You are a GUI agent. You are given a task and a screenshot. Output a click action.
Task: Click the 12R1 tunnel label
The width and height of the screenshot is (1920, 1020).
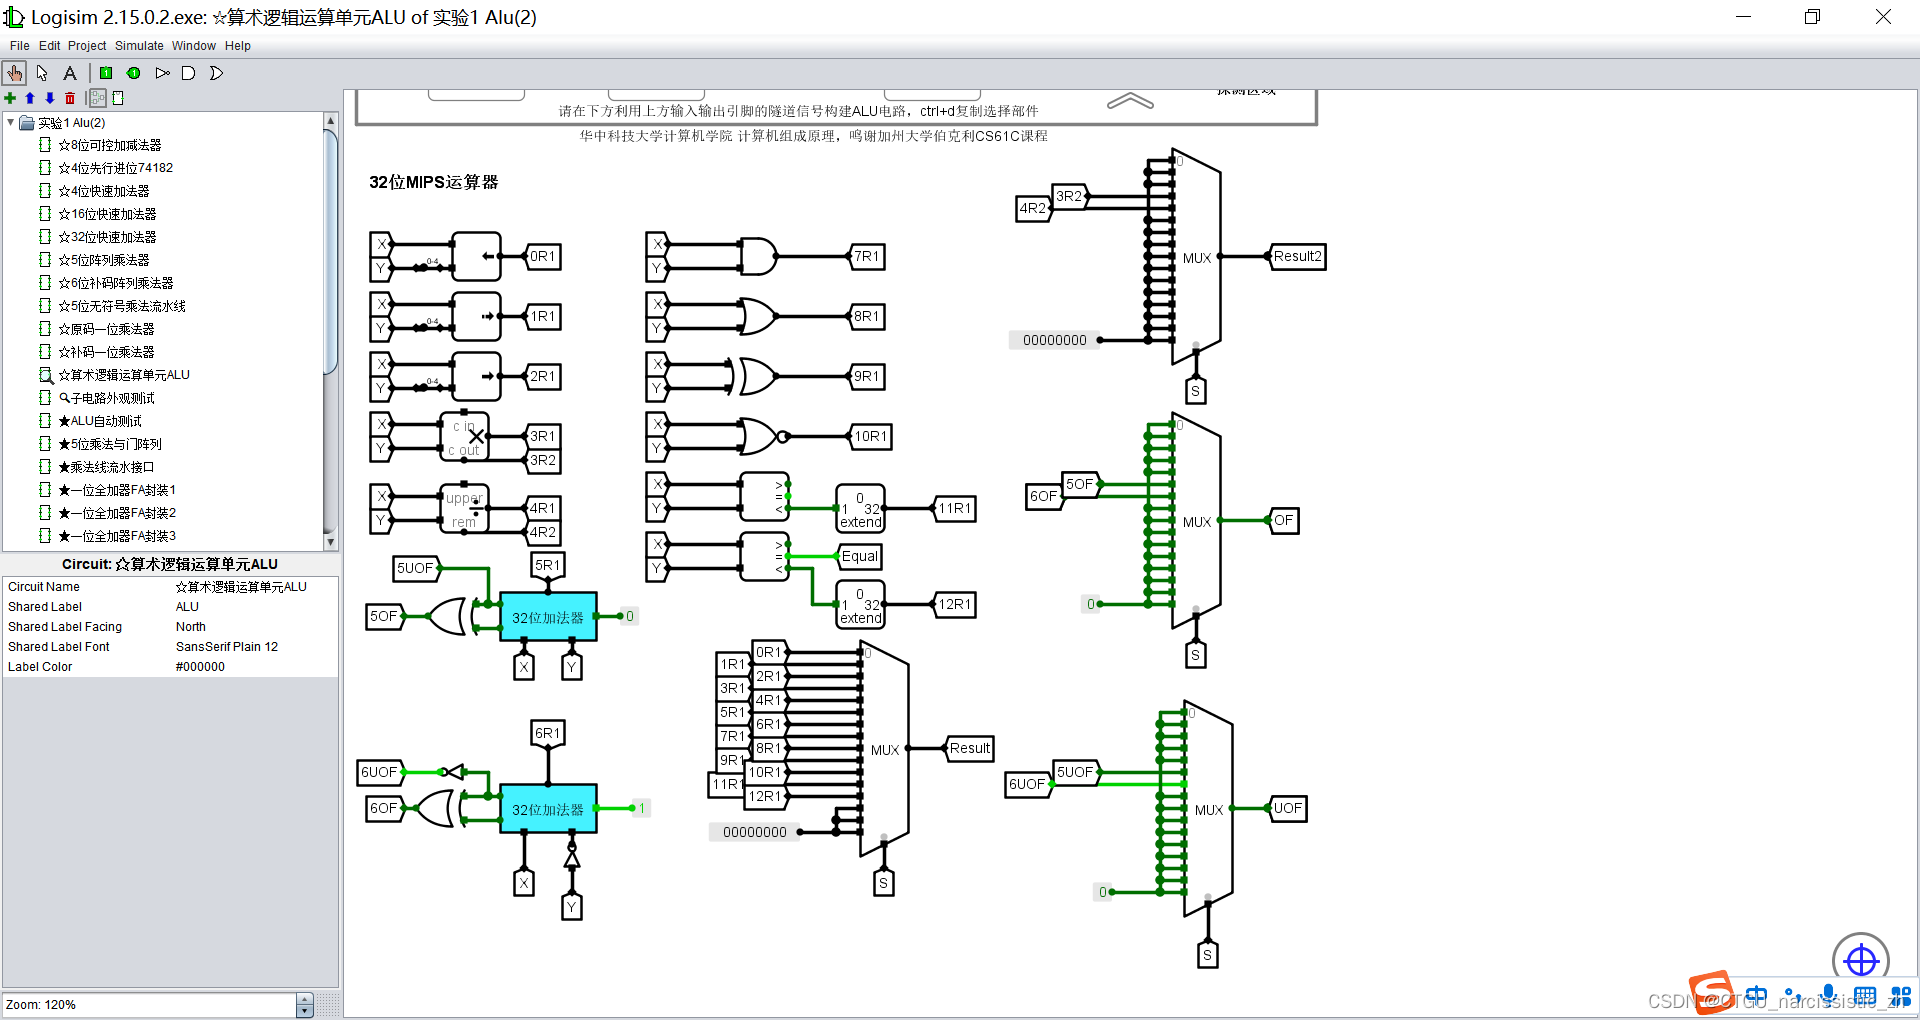click(x=955, y=604)
